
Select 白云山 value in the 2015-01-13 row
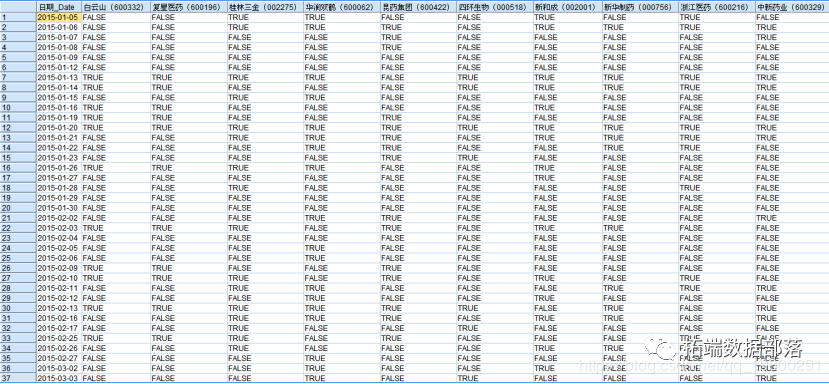coord(115,77)
